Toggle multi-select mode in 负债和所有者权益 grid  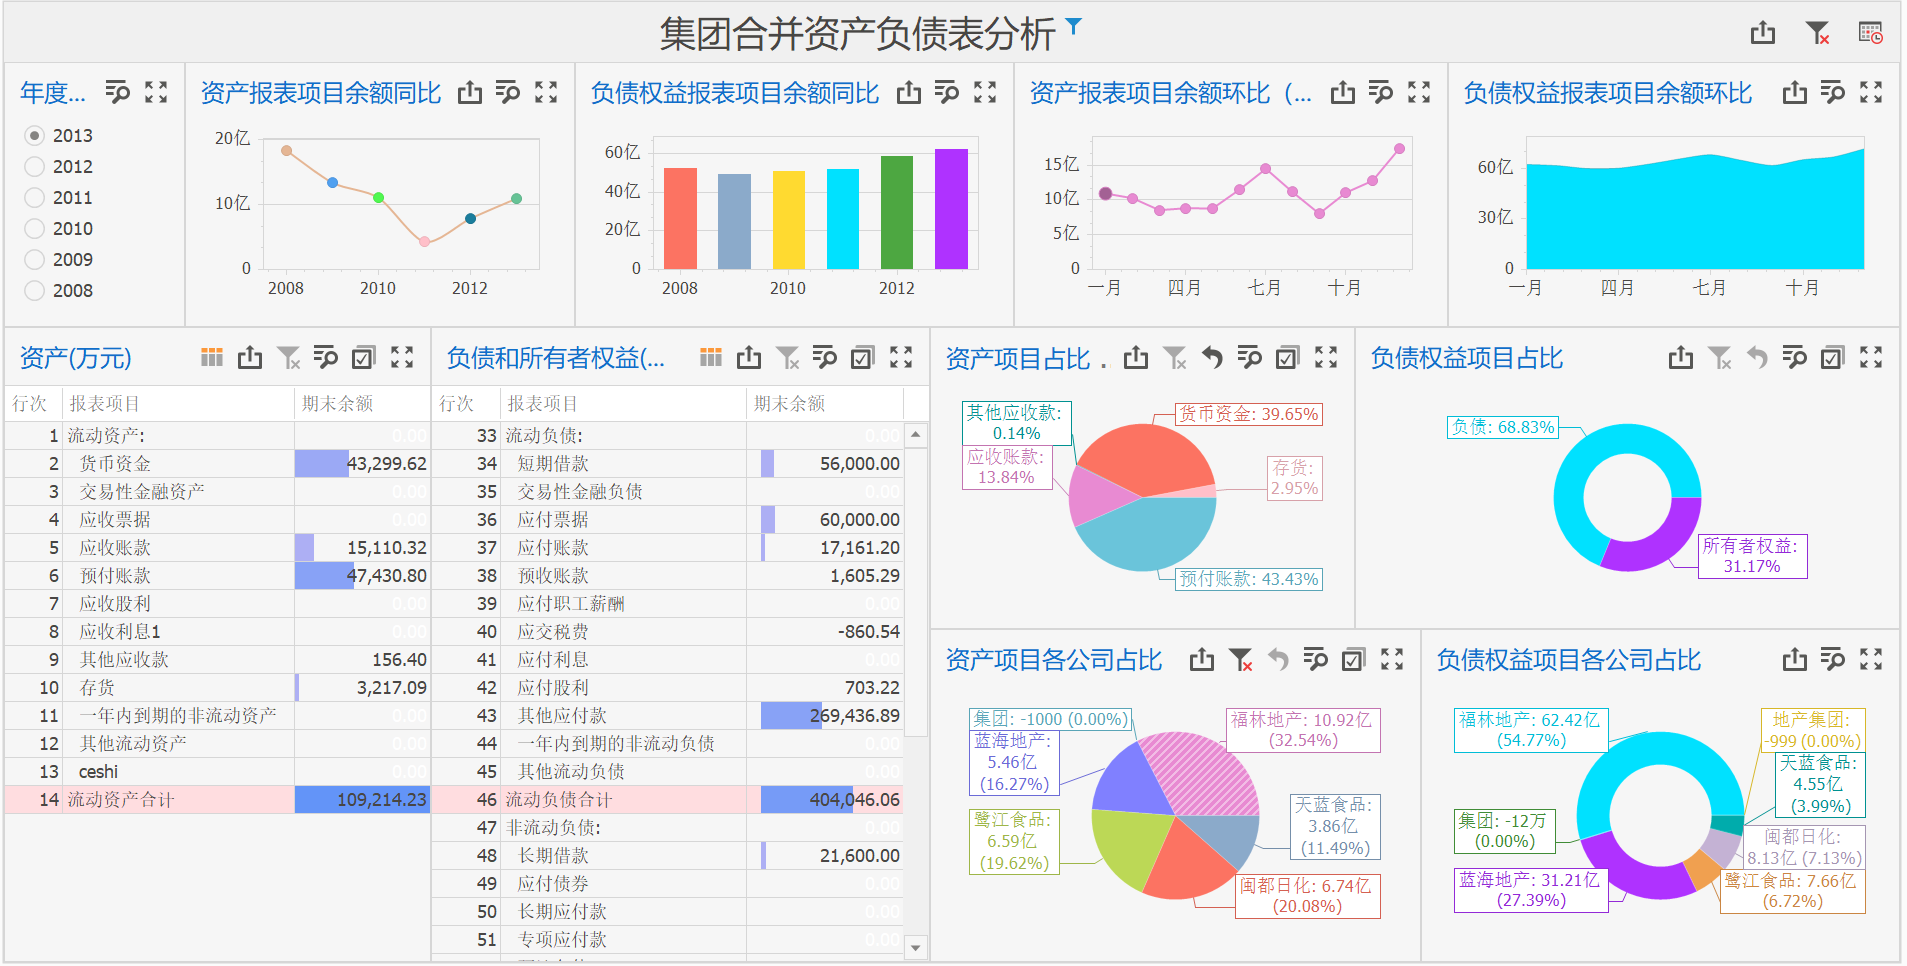(863, 357)
